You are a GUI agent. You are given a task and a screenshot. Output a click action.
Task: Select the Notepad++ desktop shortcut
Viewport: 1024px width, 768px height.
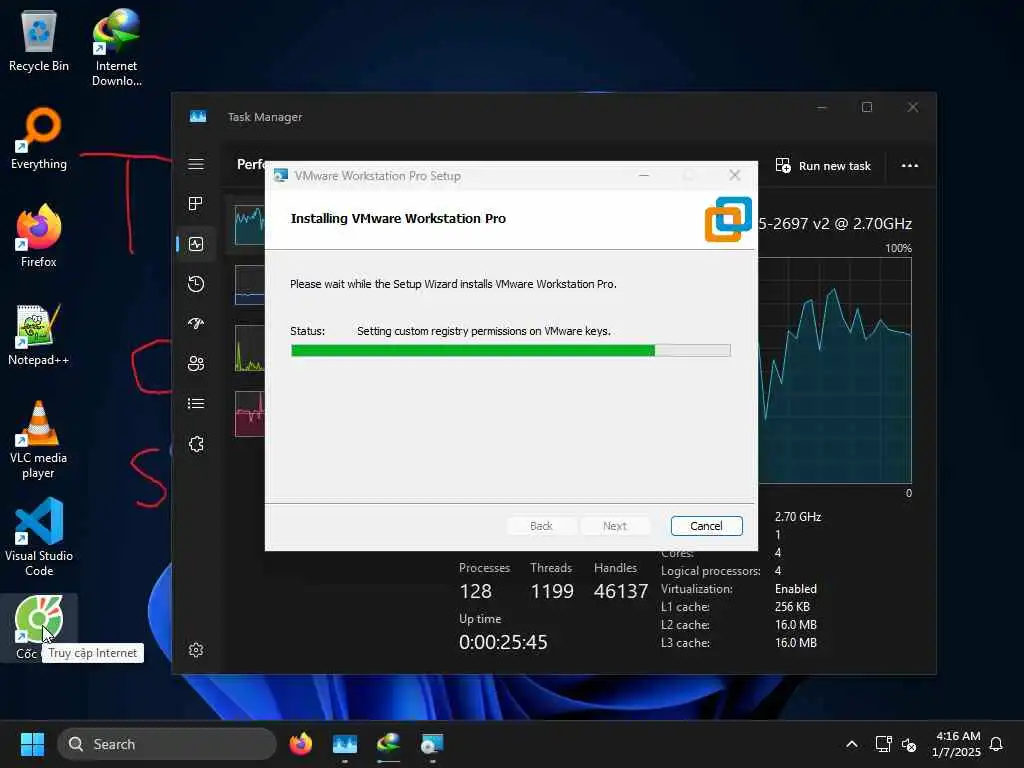pyautogui.click(x=39, y=335)
